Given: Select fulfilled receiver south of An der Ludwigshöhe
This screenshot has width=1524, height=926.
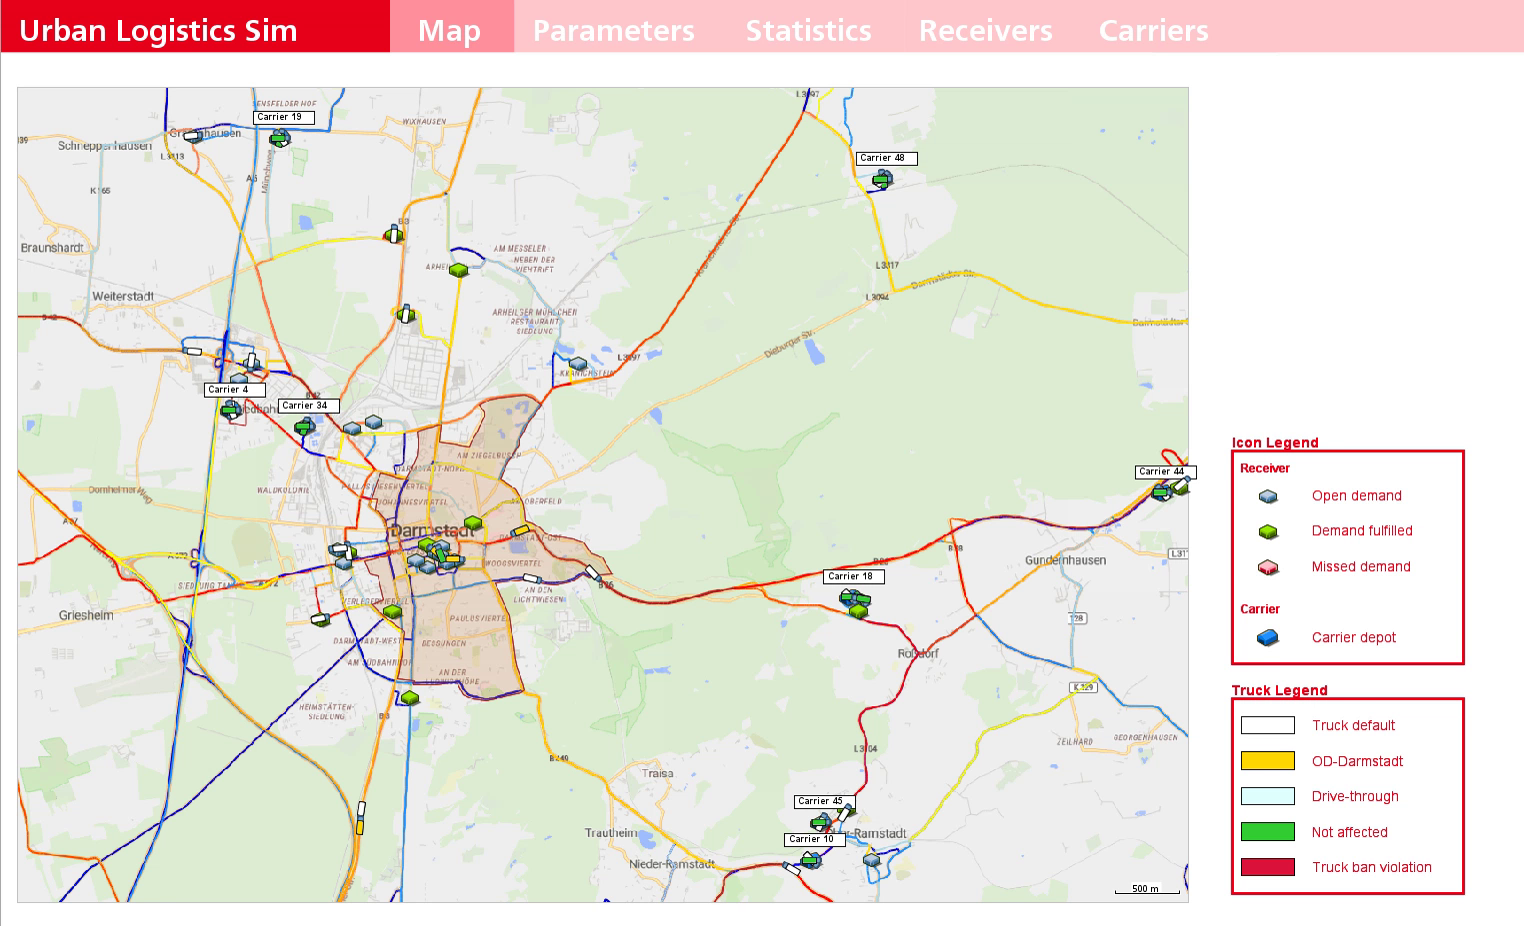Looking at the screenshot, I should point(410,698).
